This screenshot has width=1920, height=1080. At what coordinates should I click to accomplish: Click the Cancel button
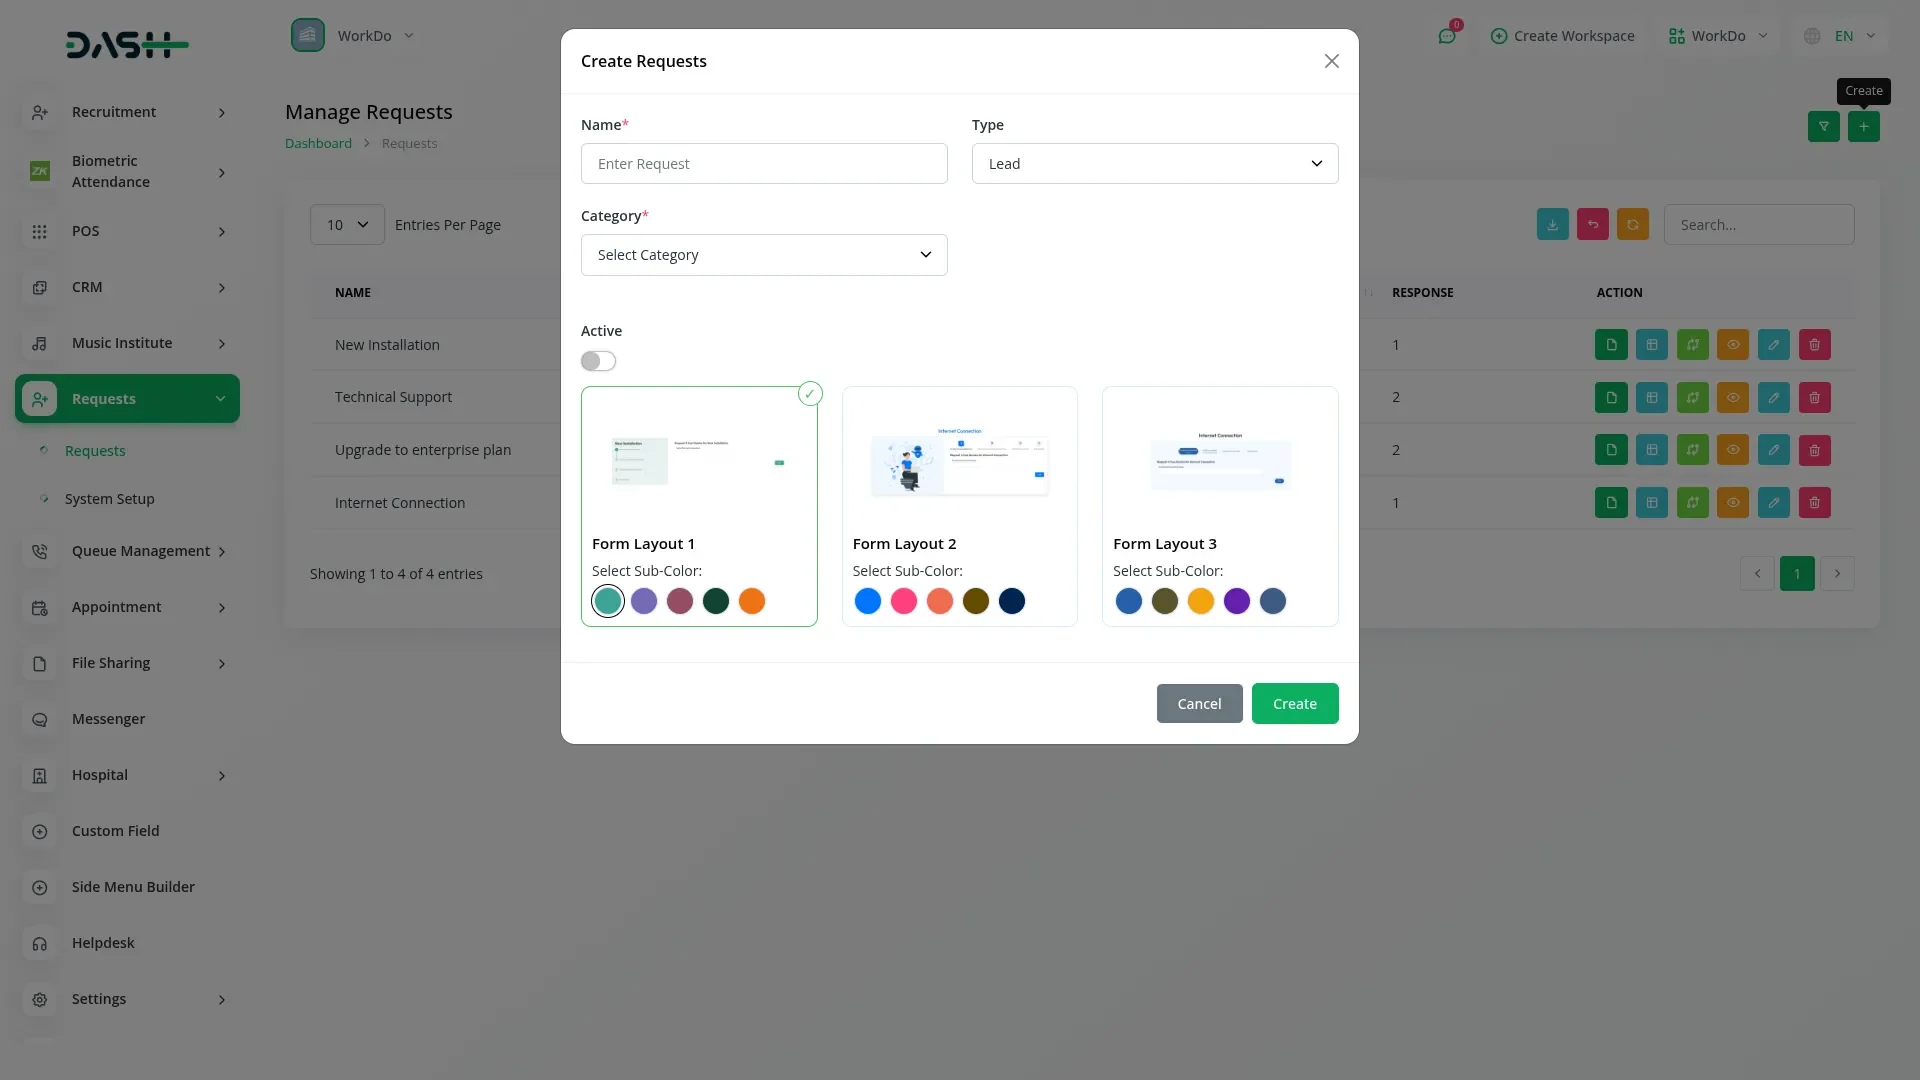1199,704
